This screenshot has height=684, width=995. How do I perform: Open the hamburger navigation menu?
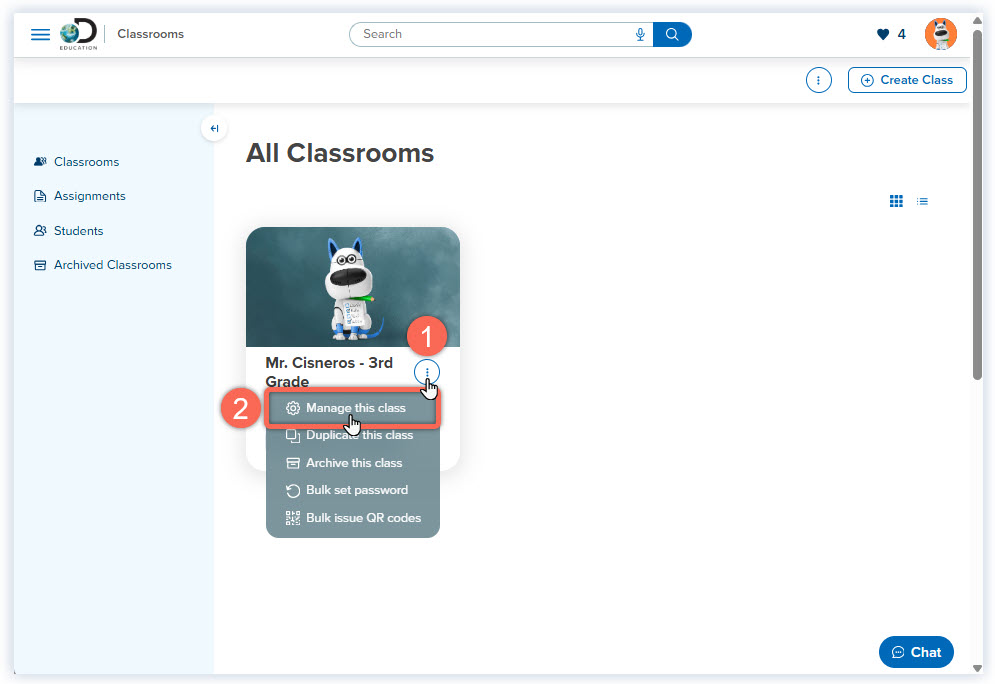click(x=40, y=33)
